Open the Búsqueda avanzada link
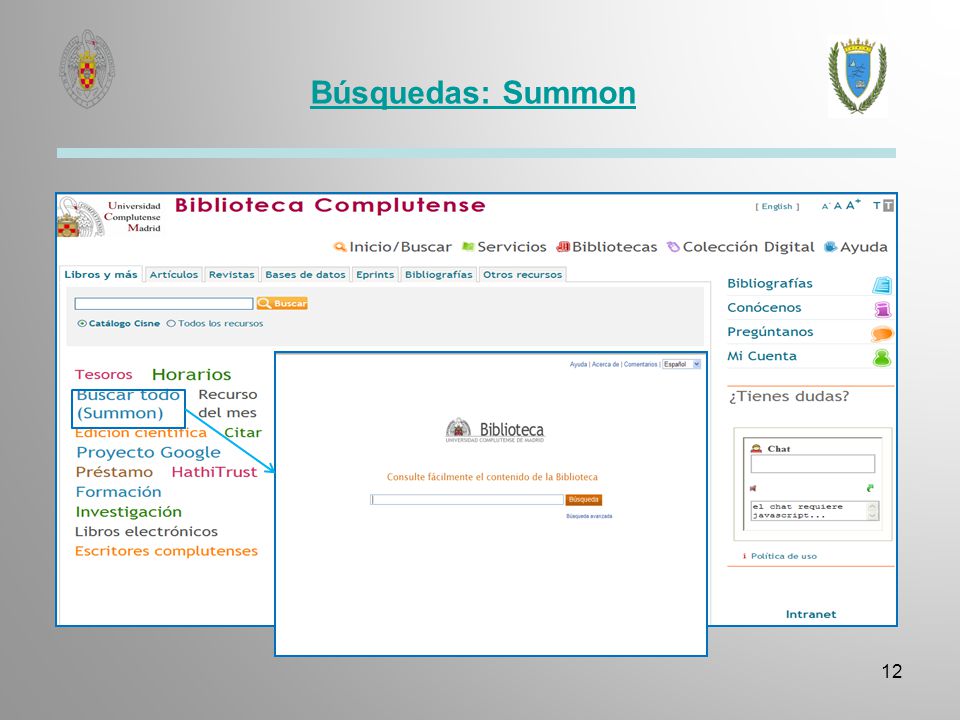The width and height of the screenshot is (960, 720). 589,516
